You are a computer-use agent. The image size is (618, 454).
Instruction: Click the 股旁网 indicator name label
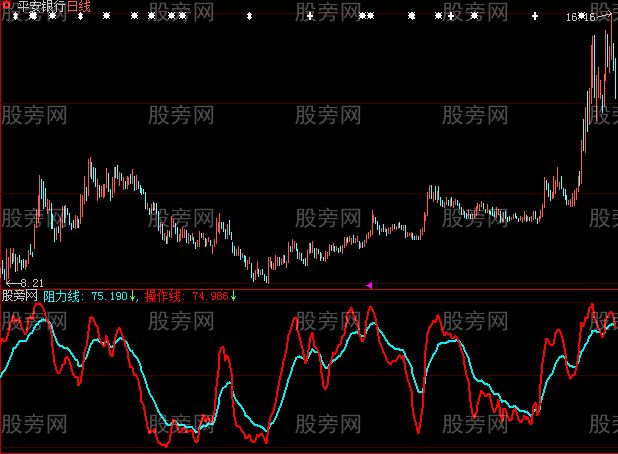click(20, 296)
